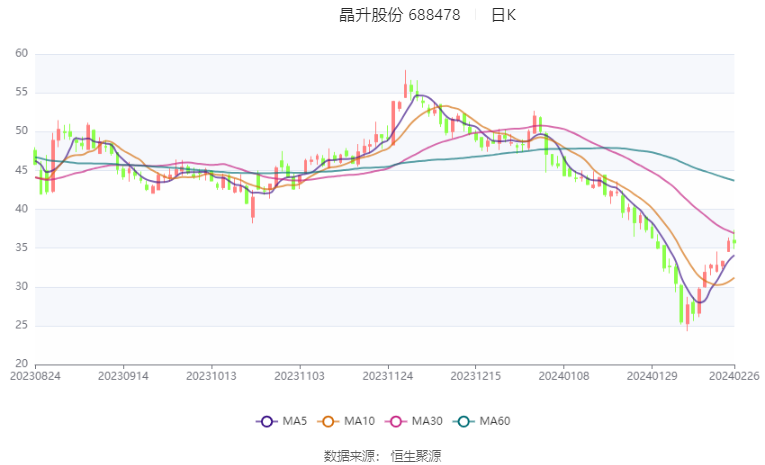Click the 60 price axis label
The height and width of the screenshot is (465, 765).
(21, 53)
